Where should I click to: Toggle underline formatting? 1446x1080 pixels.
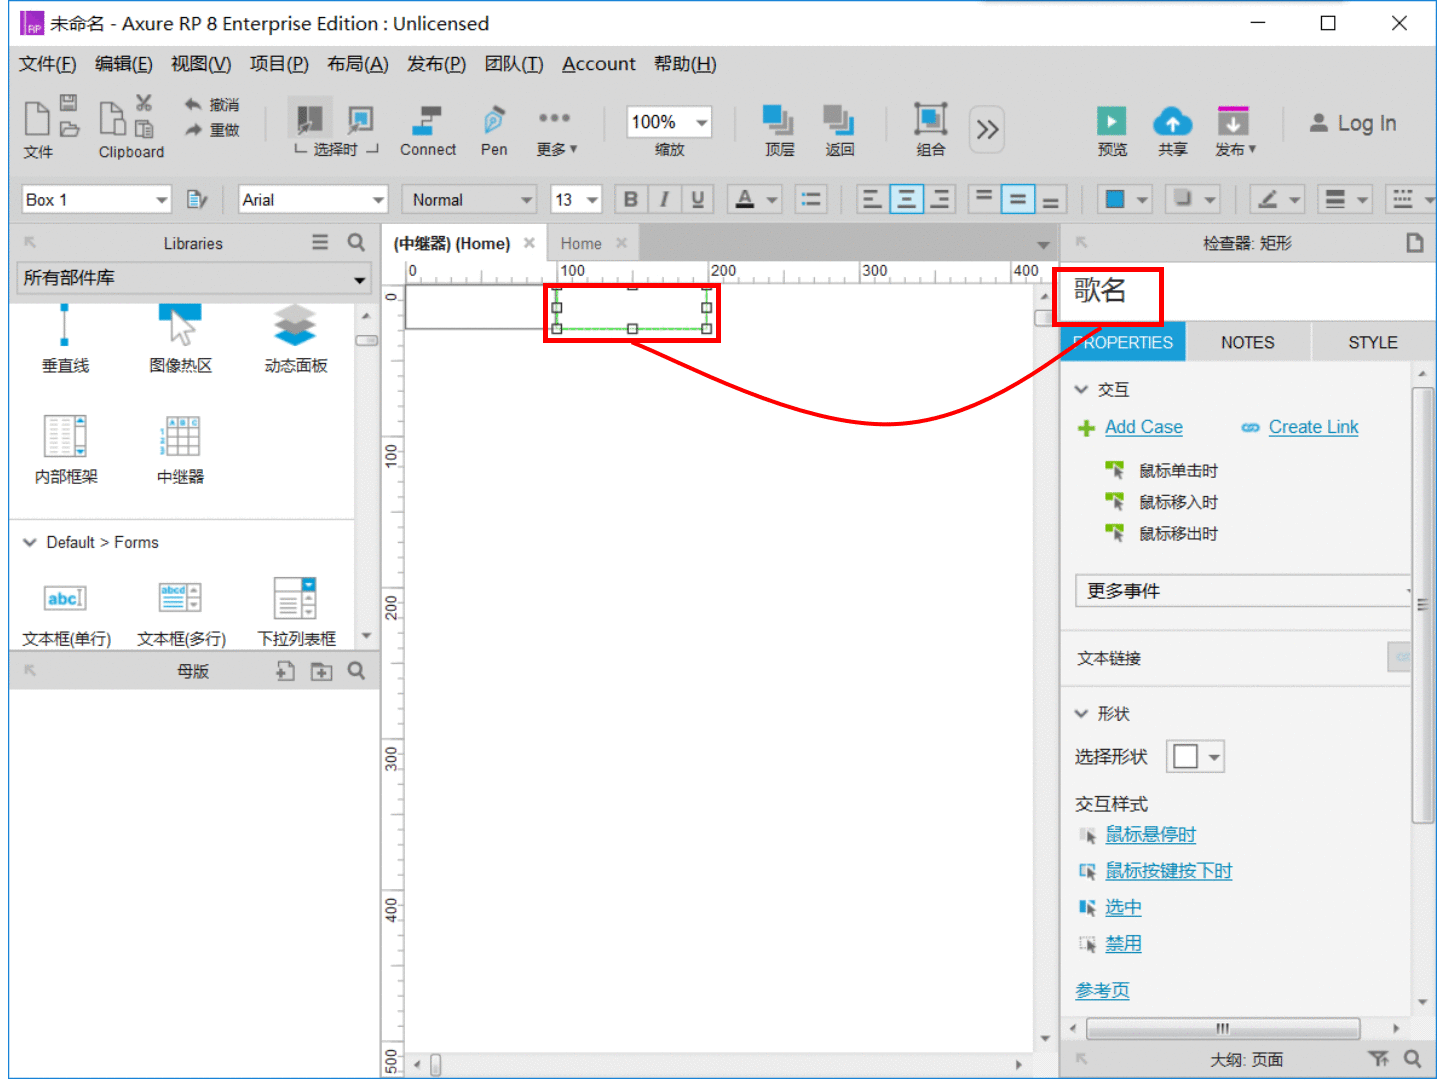click(698, 200)
